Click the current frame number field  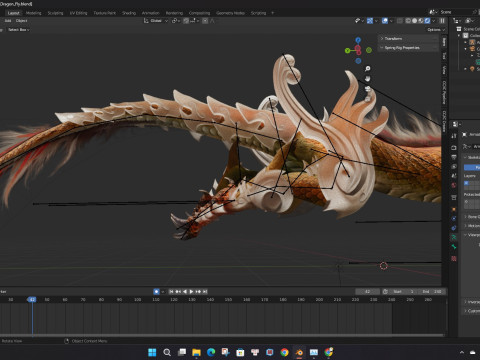tap(367, 291)
